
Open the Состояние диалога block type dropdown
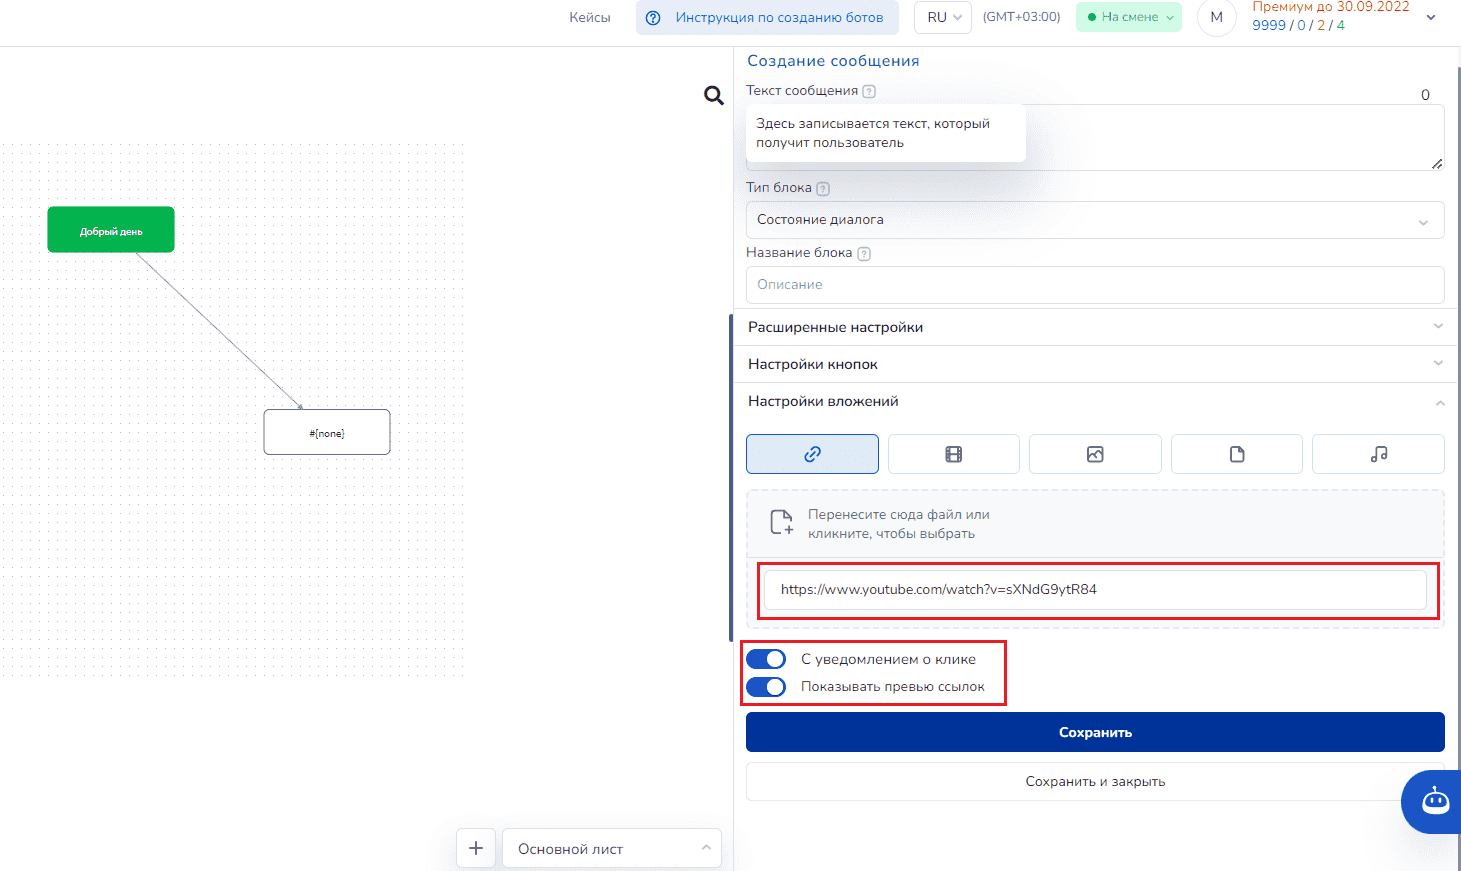tap(1095, 220)
